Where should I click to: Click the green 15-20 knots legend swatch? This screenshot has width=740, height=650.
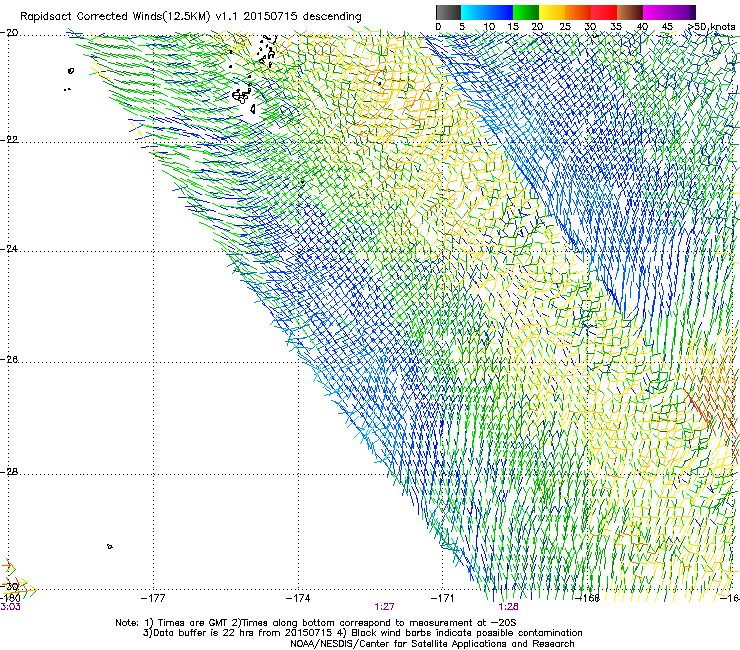pyautogui.click(x=526, y=12)
